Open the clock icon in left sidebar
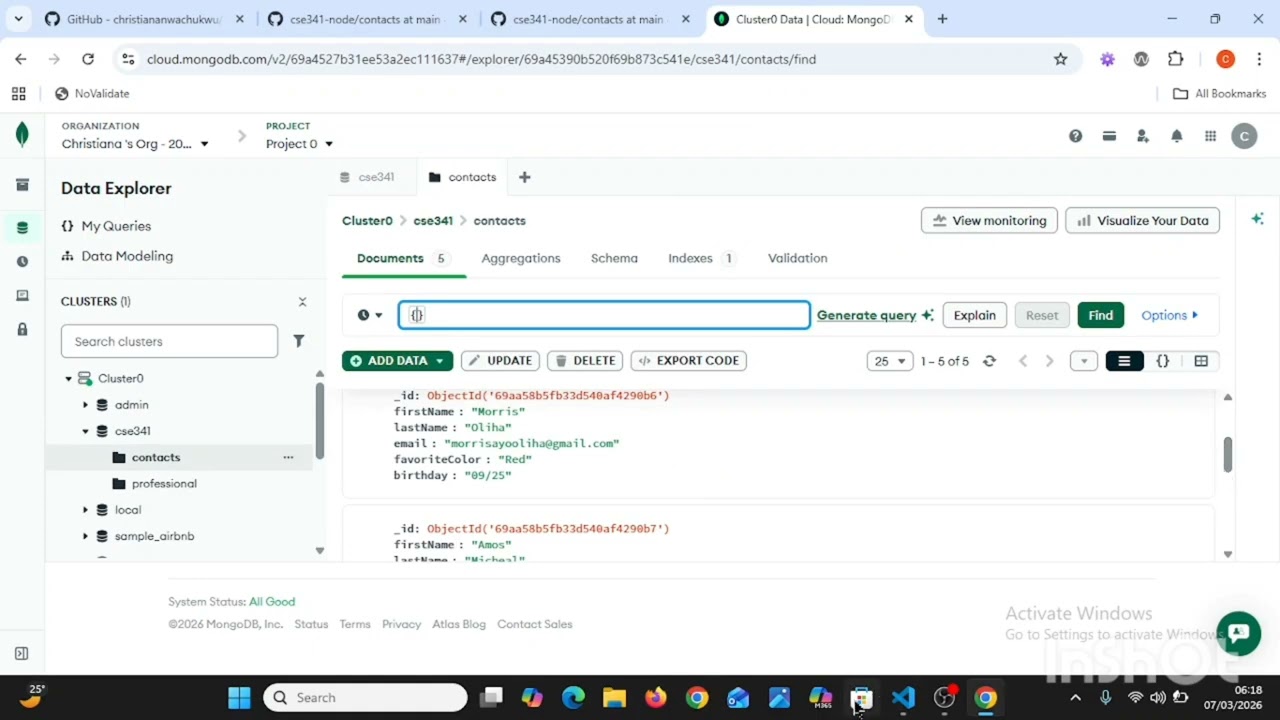Viewport: 1280px width, 720px height. [22, 262]
